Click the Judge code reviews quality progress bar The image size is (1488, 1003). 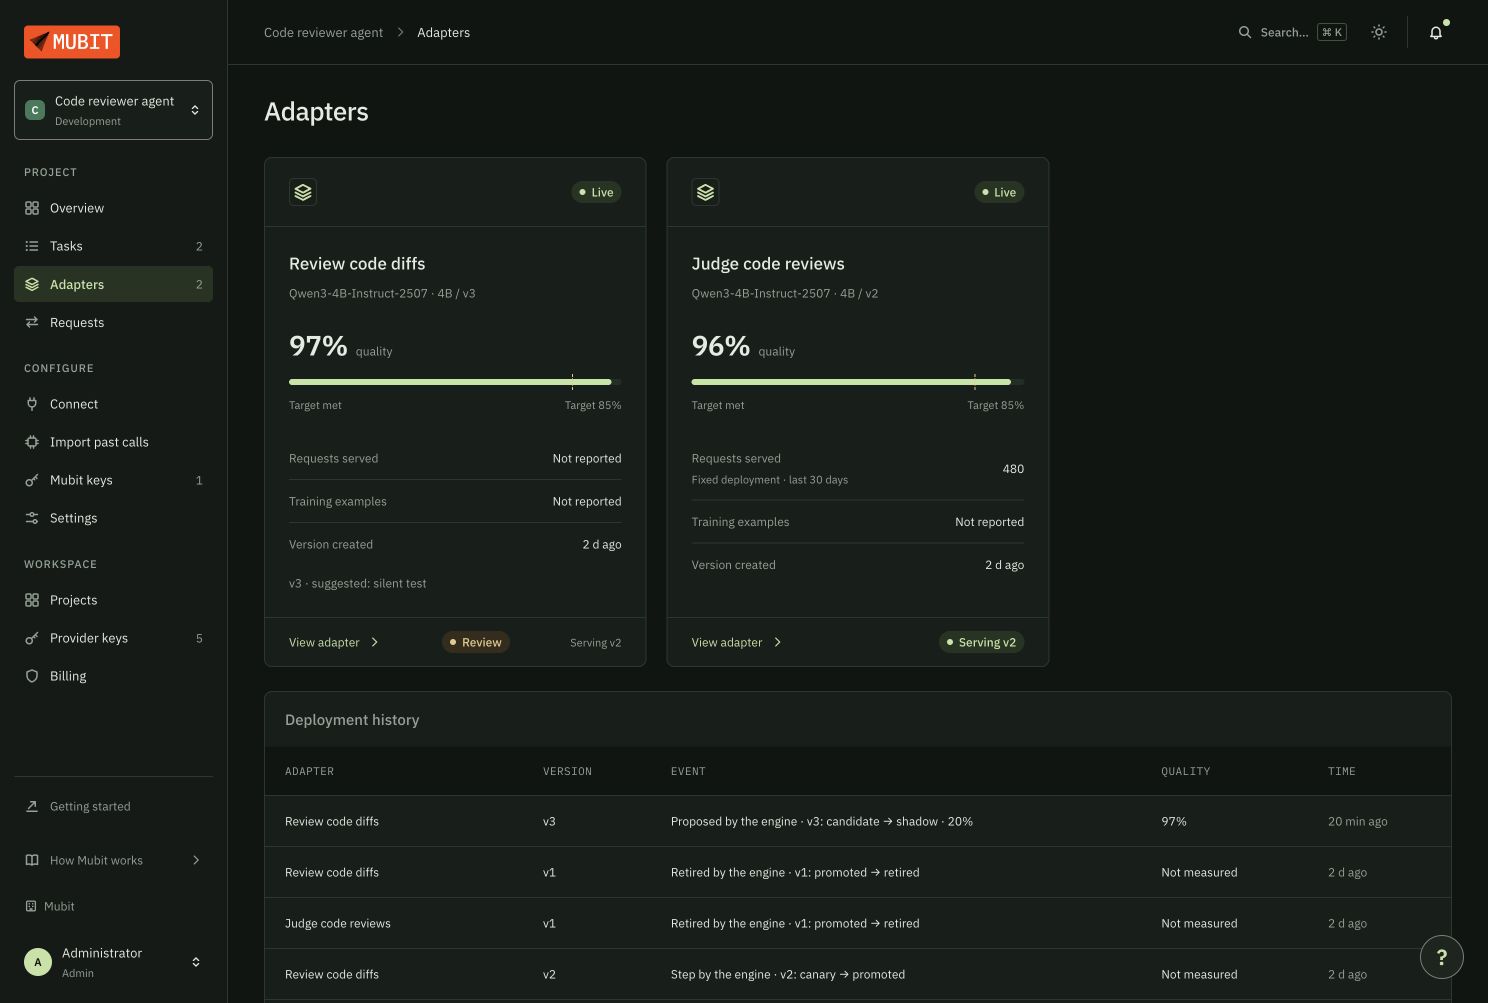tap(857, 382)
